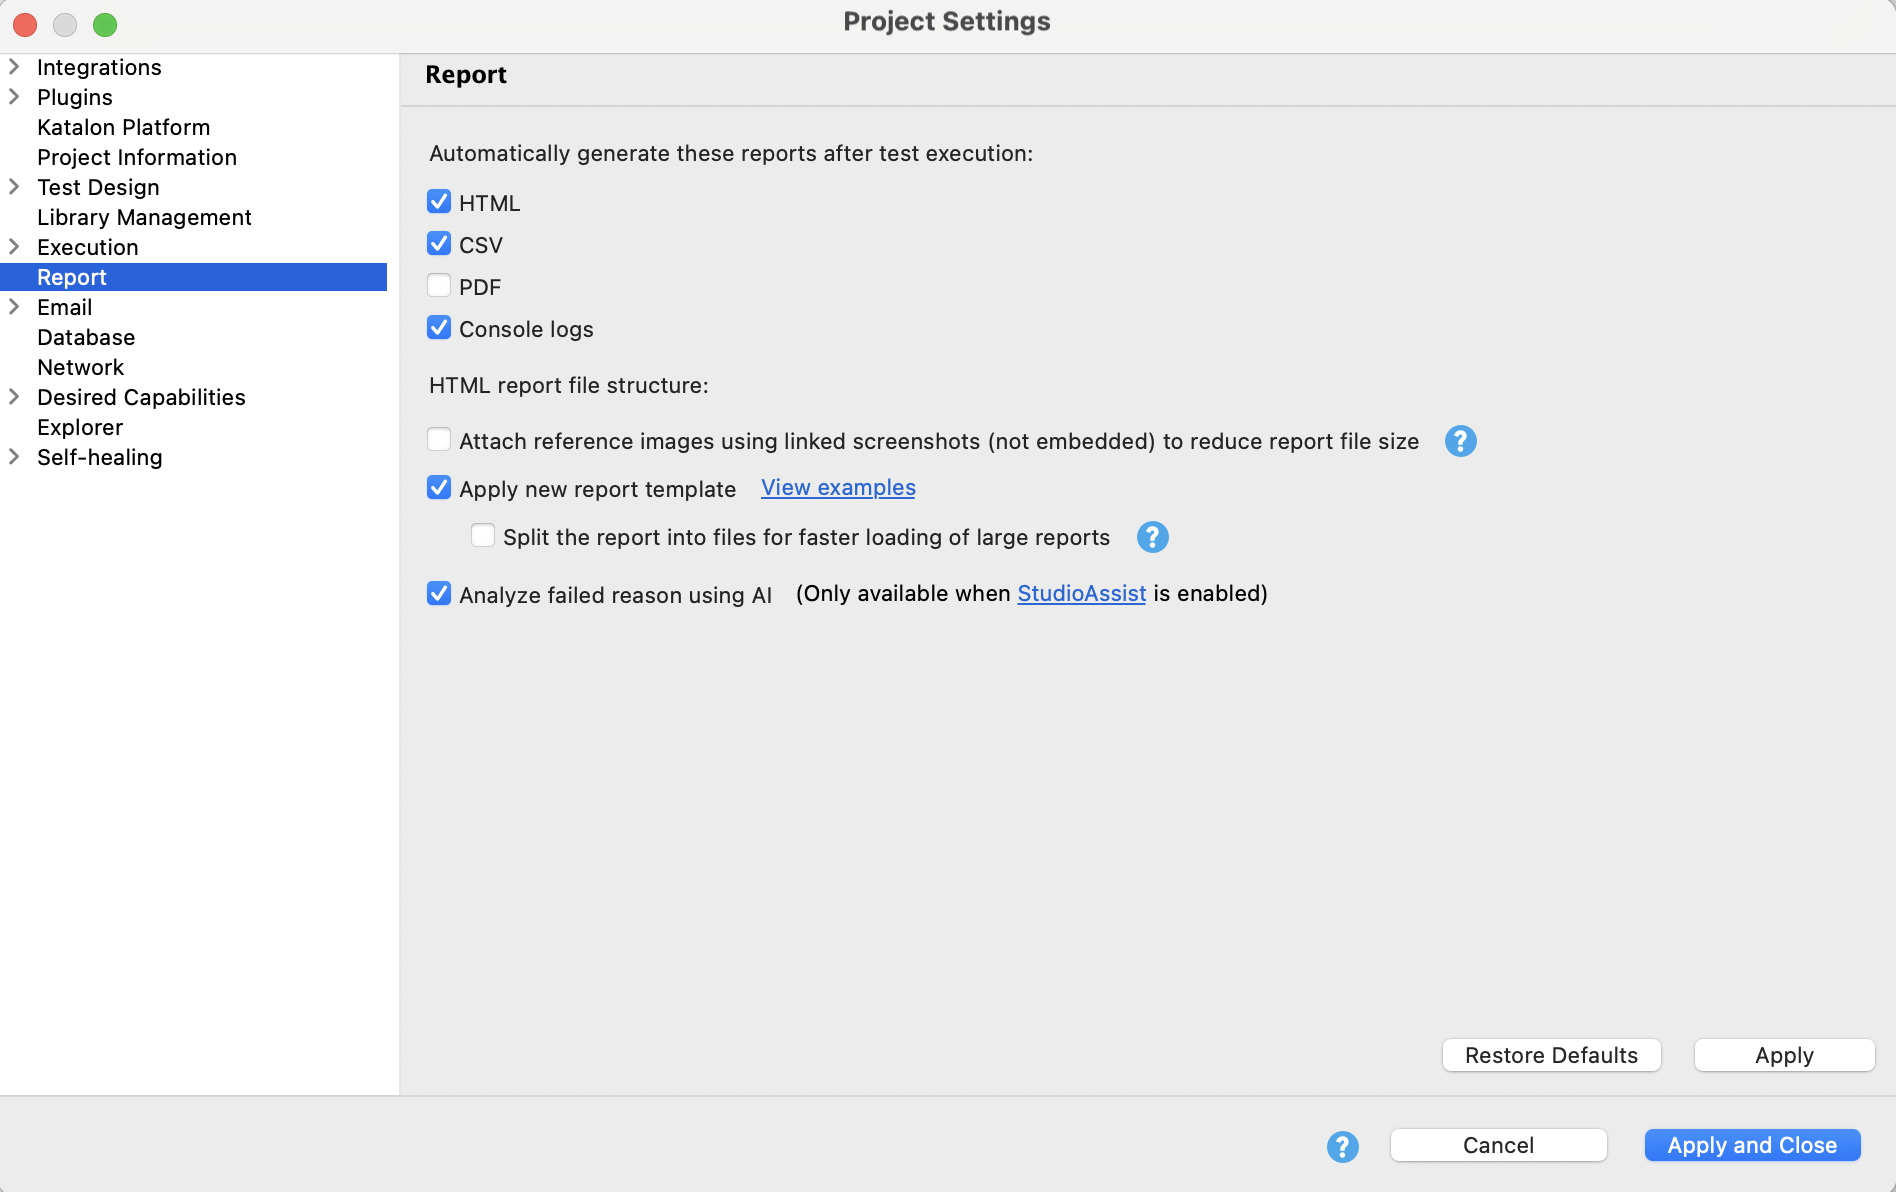Uncheck HTML report generation

click(x=438, y=201)
